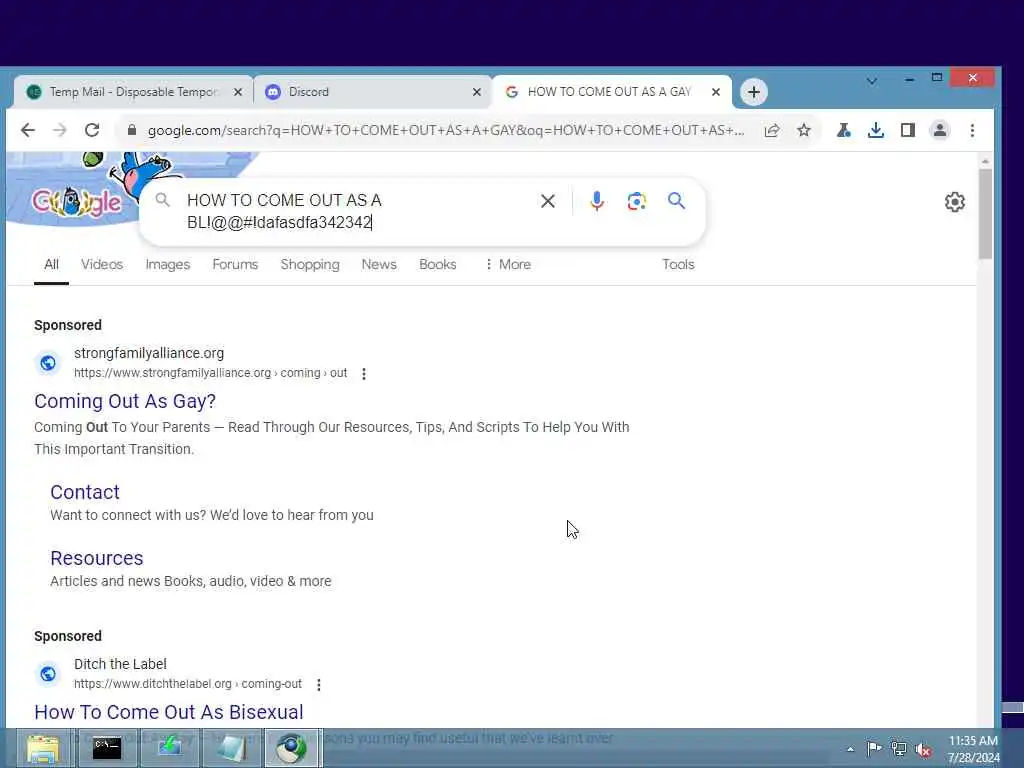Screen dimensions: 1024x768
Task: Open the search Tools options
Action: (x=678, y=264)
